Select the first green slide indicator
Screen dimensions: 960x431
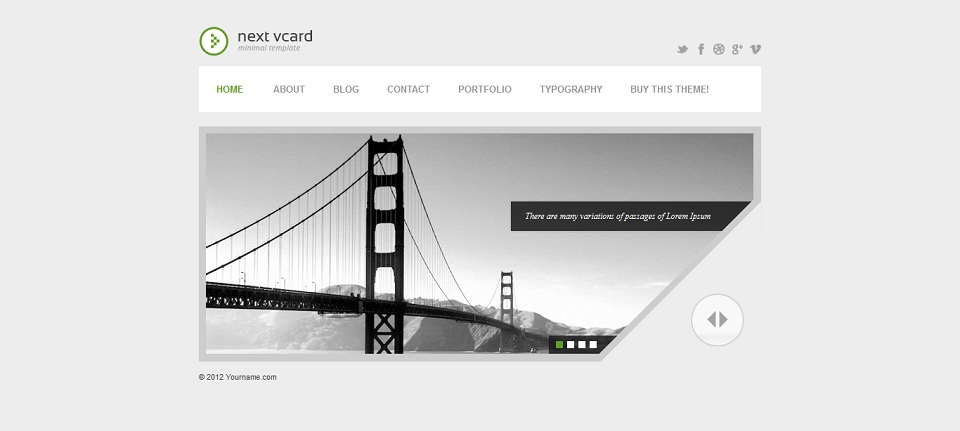coord(559,345)
